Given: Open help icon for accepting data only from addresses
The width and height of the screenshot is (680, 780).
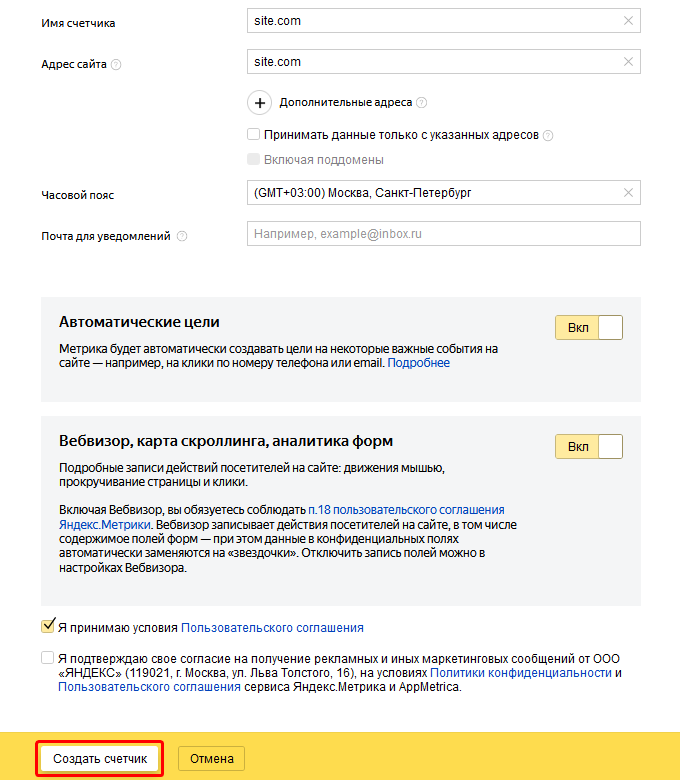Looking at the screenshot, I should click(548, 135).
